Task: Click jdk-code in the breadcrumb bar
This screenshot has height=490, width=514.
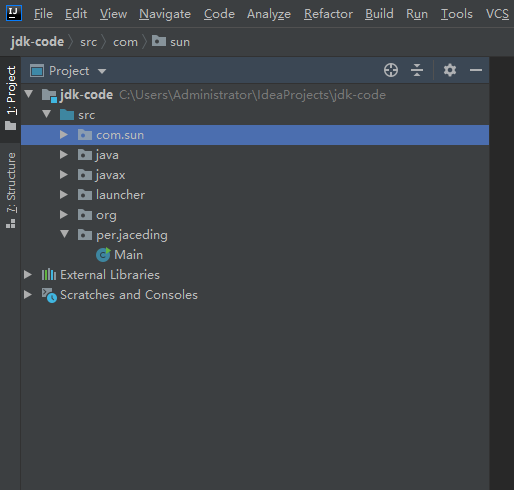Action: click(37, 42)
